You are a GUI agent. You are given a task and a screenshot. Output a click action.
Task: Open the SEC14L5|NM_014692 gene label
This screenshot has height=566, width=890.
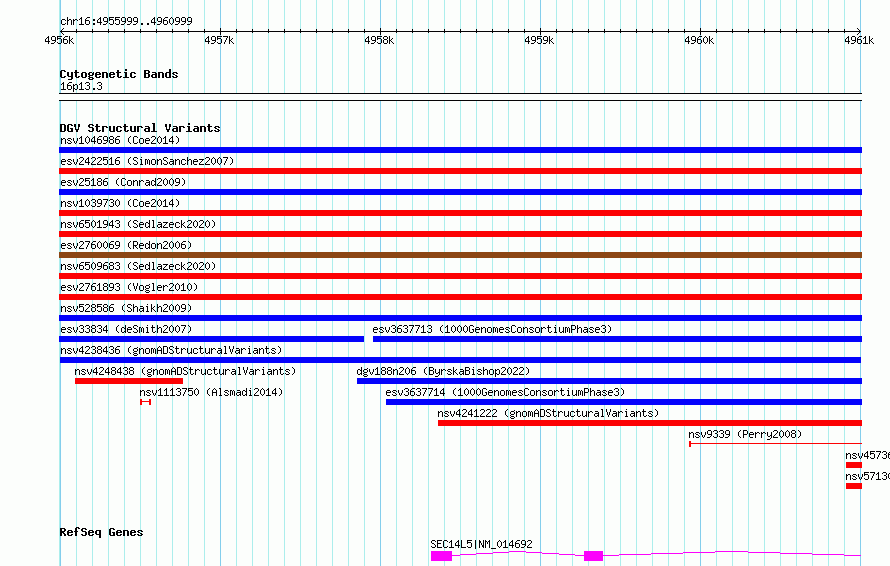tap(481, 544)
